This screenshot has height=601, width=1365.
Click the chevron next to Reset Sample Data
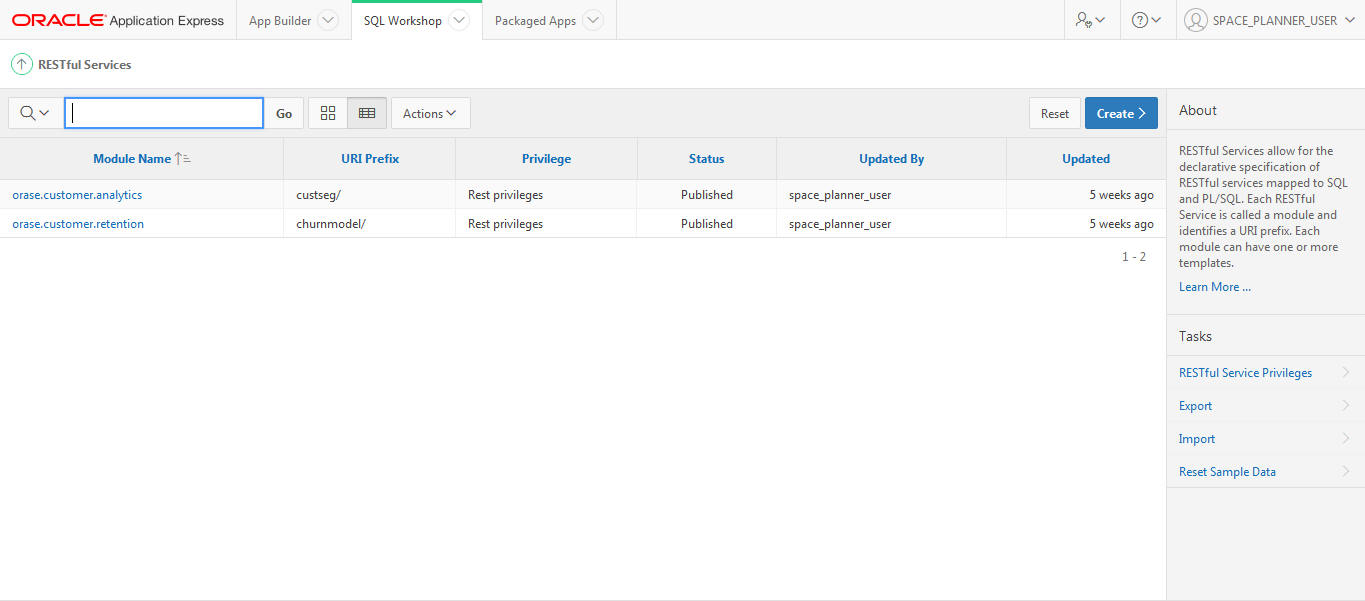tap(1346, 472)
